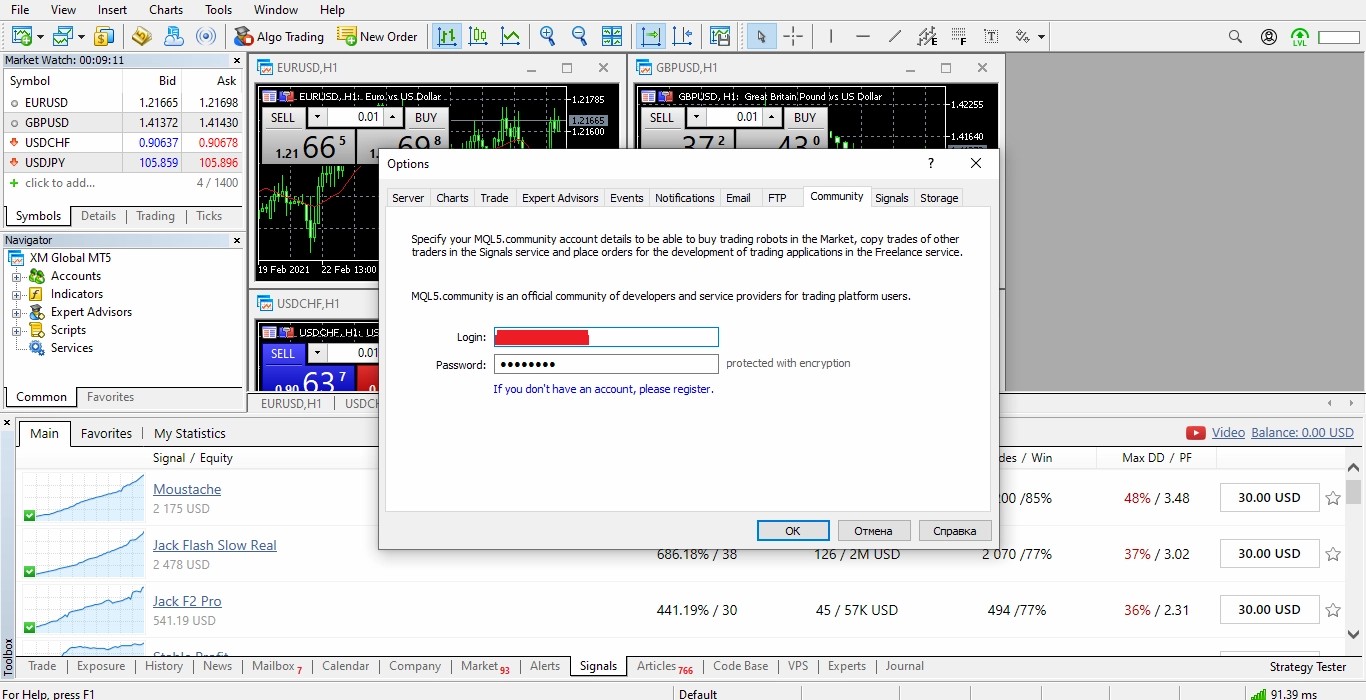This screenshot has height=700, width=1366.
Task: Open the profiles dropdown arrow
Action: tap(80, 37)
